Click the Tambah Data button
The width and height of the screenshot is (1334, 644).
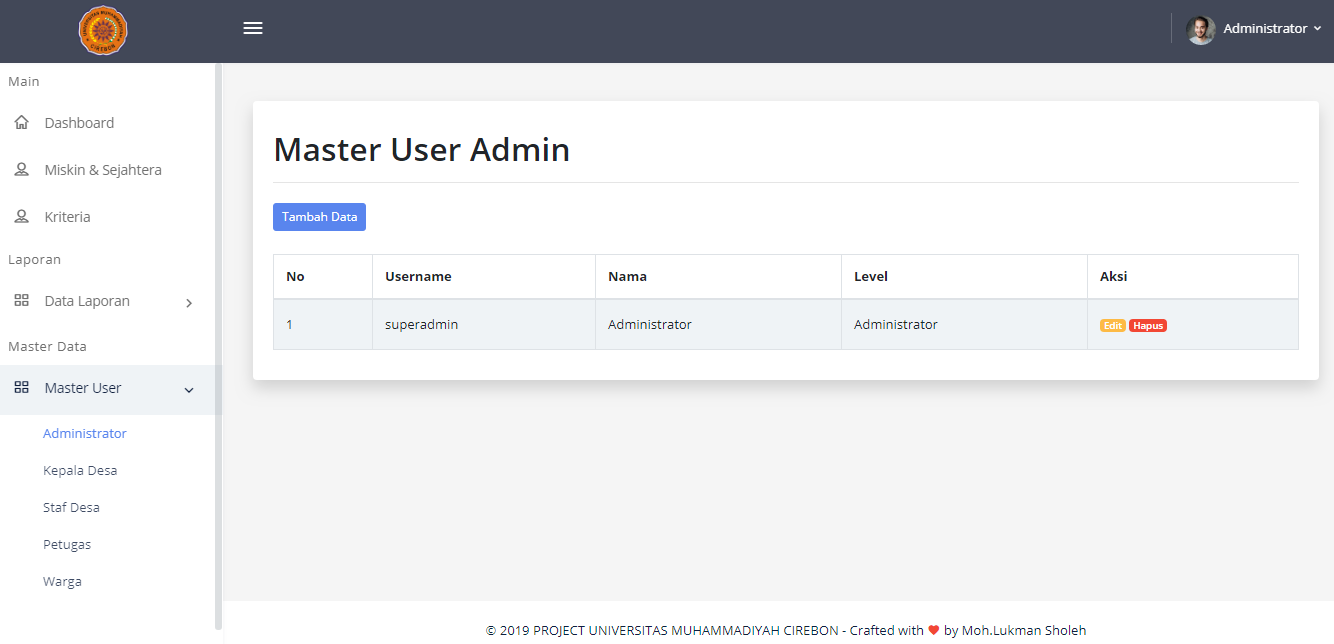pyautogui.click(x=319, y=216)
